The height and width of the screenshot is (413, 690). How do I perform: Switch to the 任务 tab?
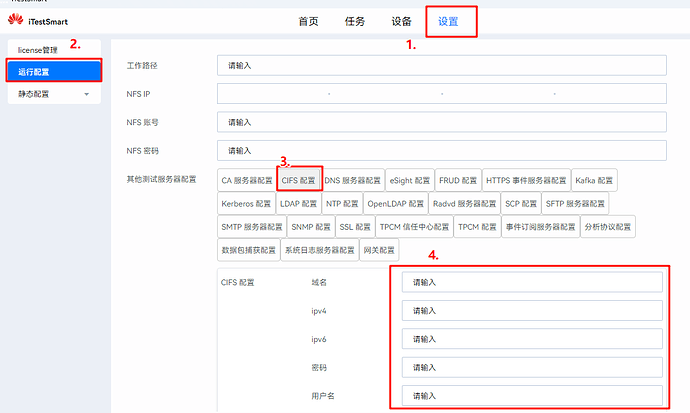pyautogui.click(x=355, y=21)
